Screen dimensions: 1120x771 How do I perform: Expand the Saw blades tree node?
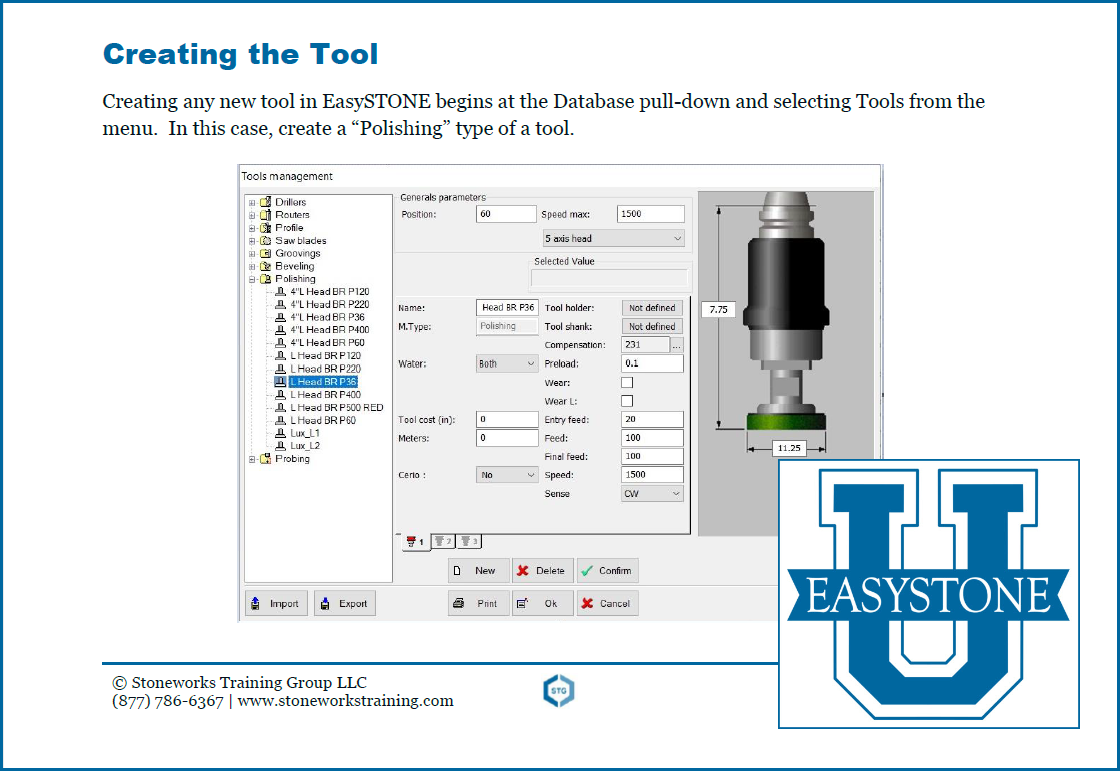pos(252,241)
